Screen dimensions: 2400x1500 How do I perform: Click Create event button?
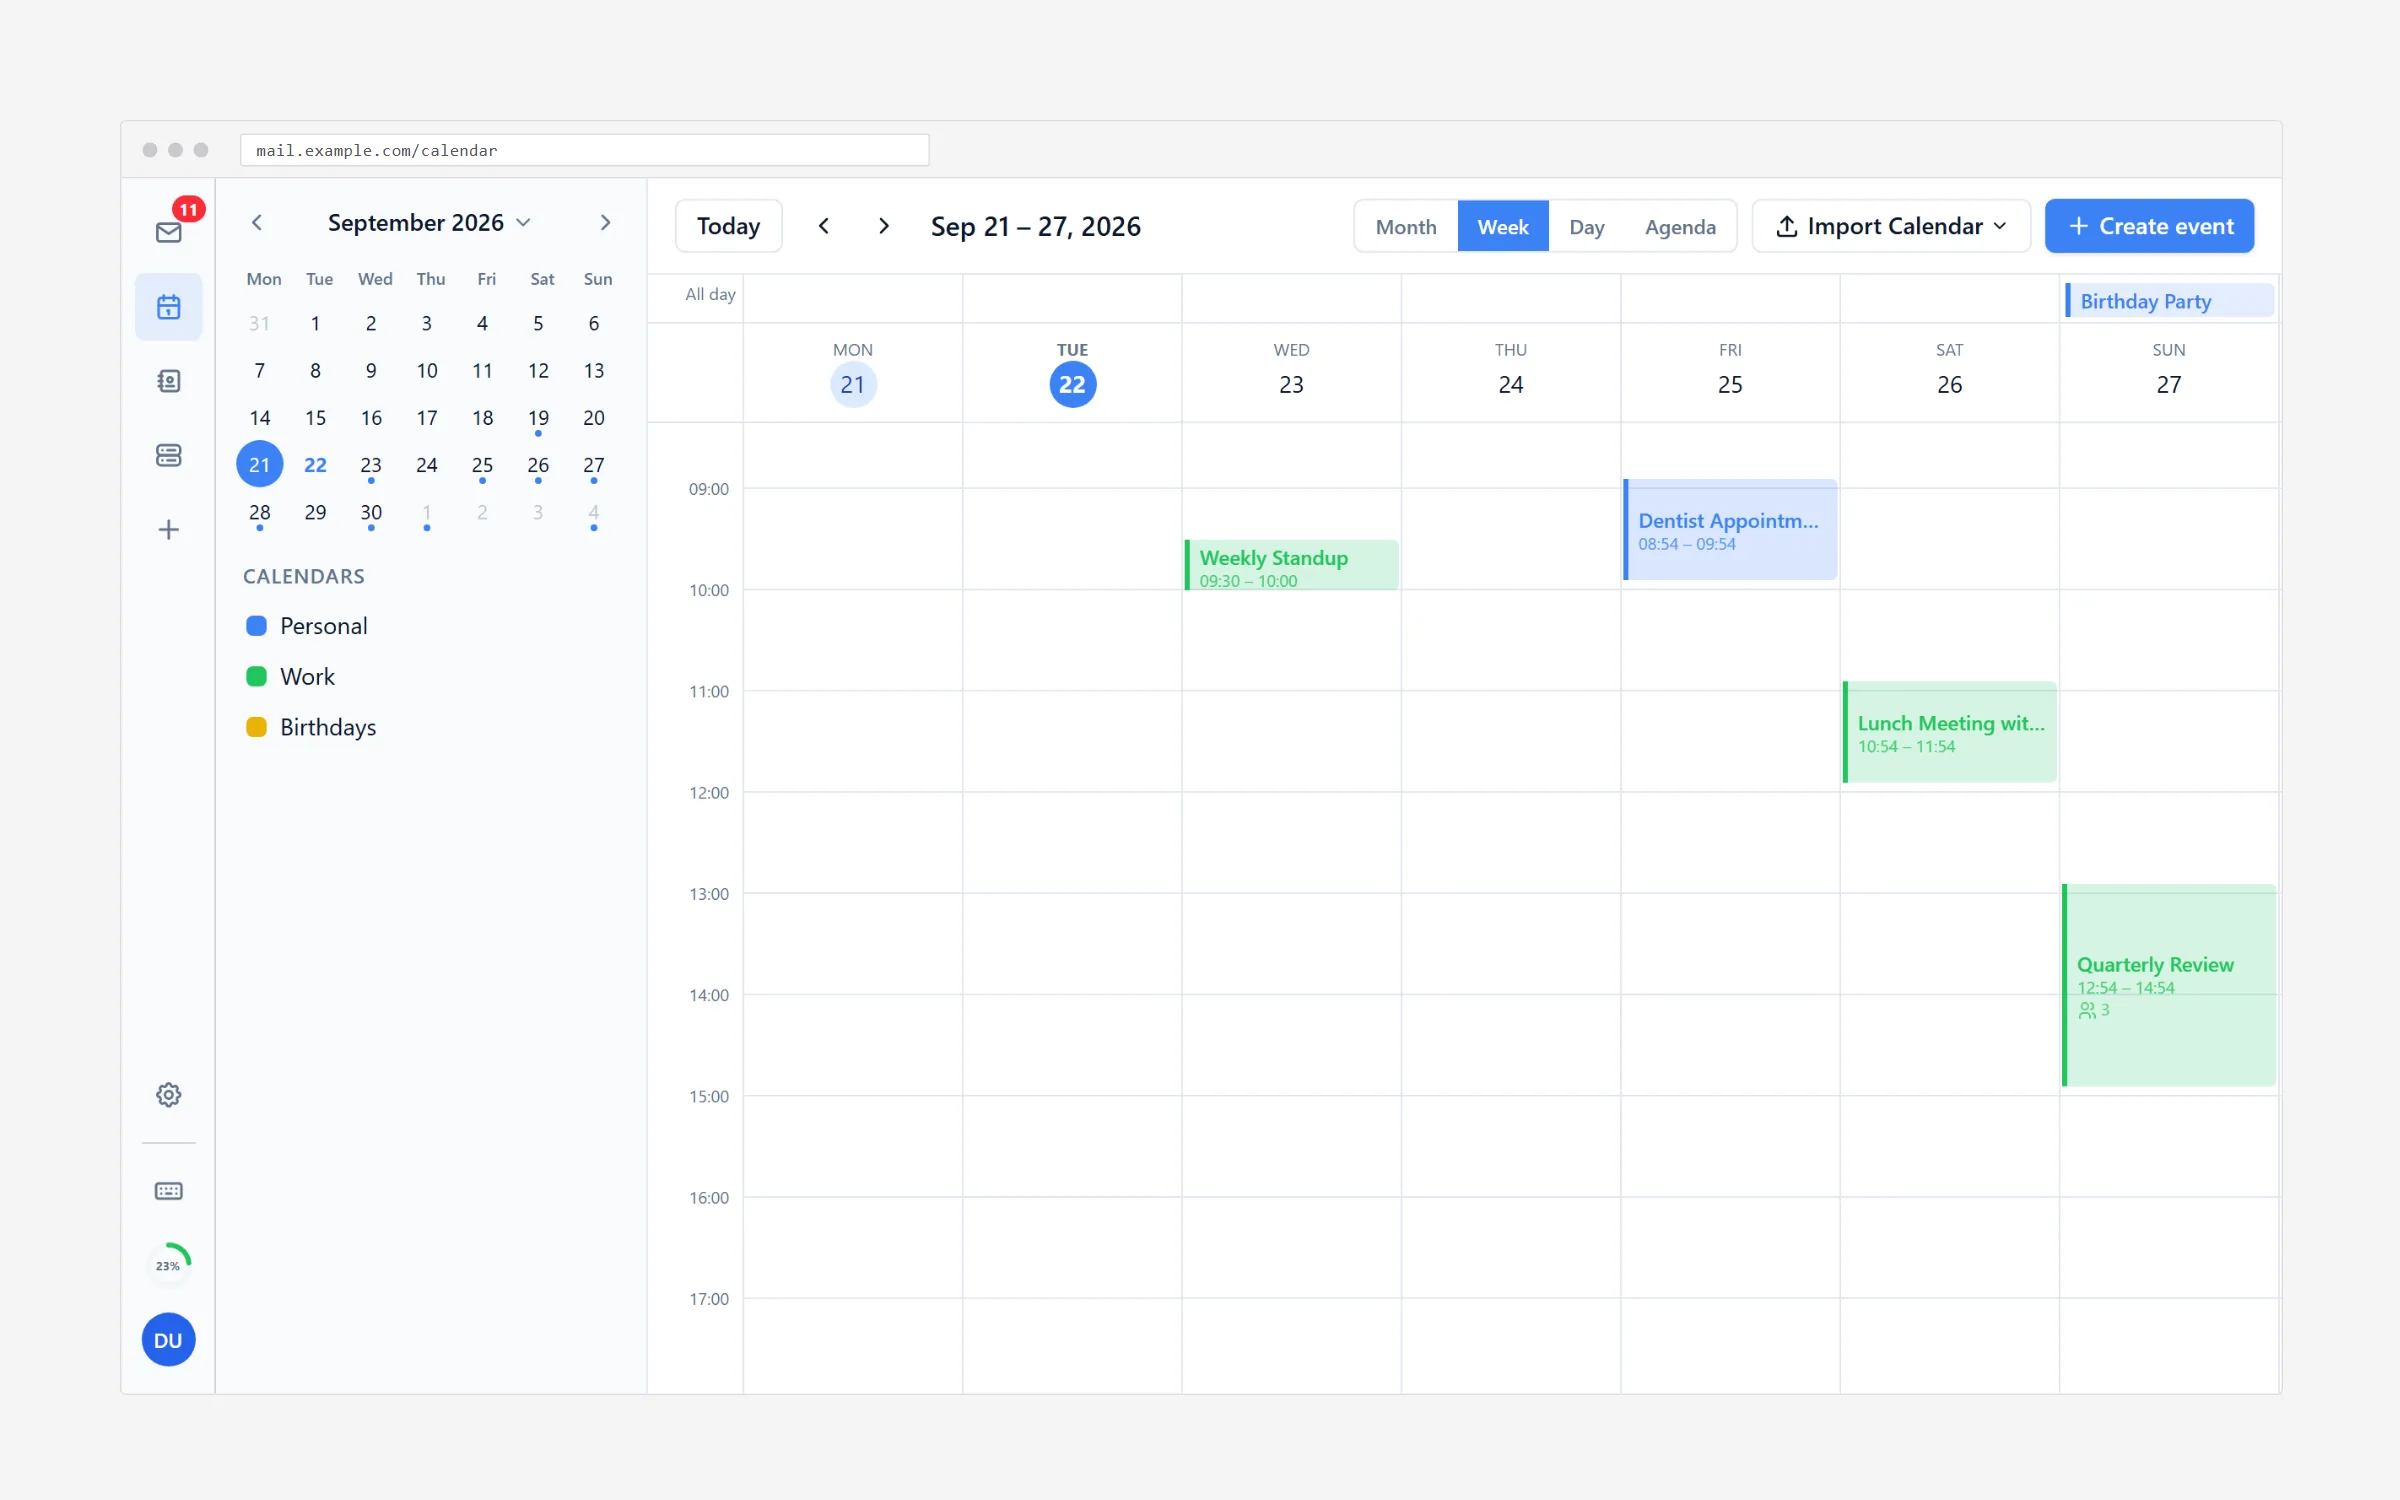pyautogui.click(x=2149, y=226)
